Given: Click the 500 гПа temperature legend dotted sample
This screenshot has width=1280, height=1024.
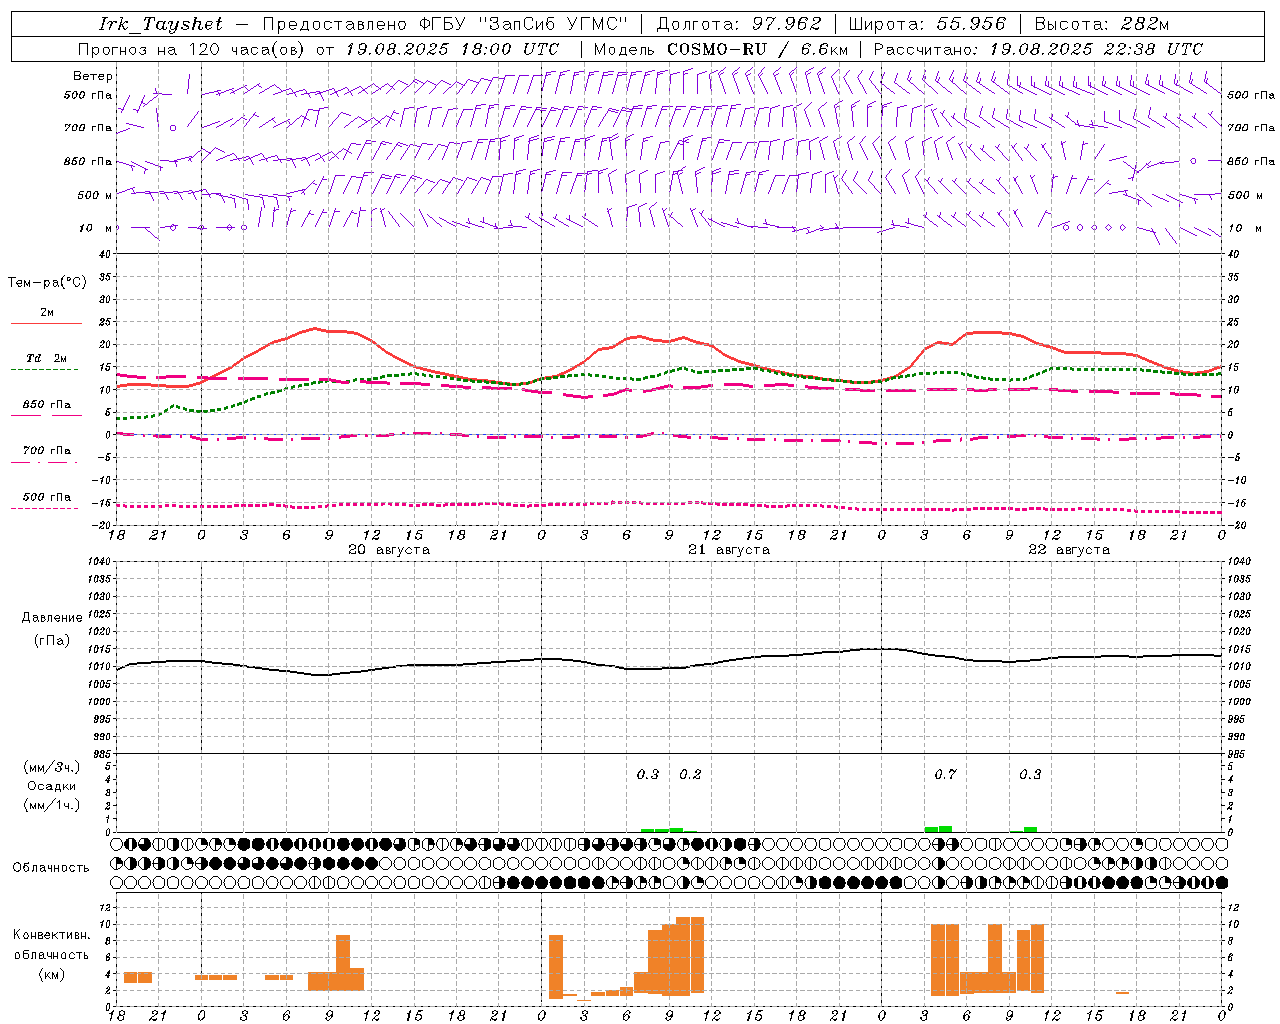Looking at the screenshot, I should pos(45,509).
